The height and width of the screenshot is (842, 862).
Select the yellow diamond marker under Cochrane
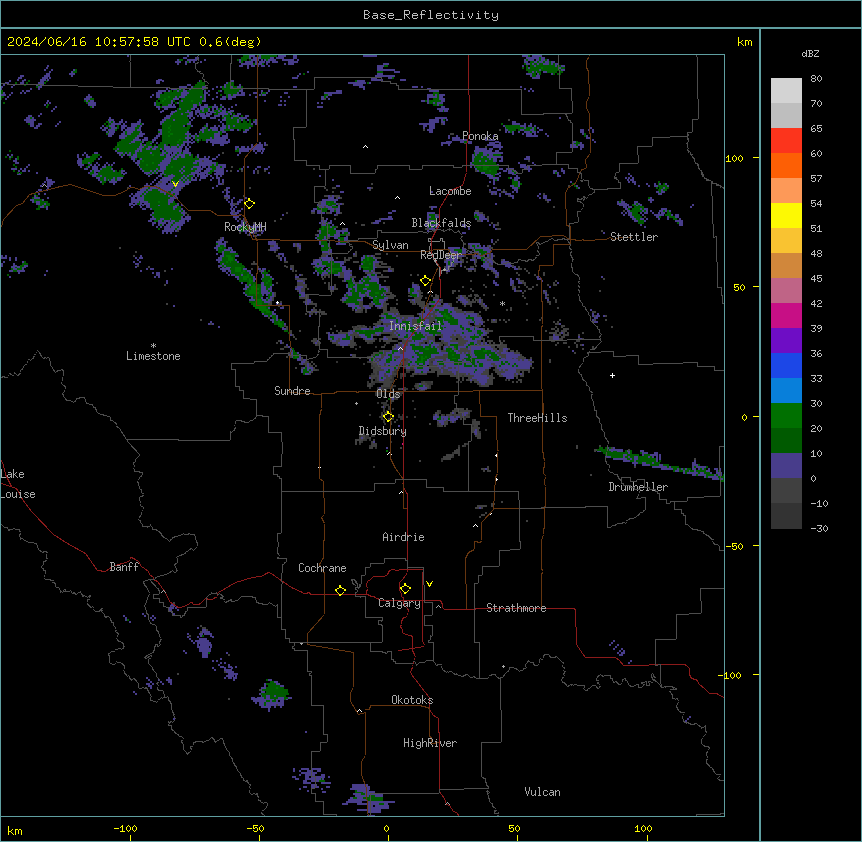pyautogui.click(x=340, y=590)
